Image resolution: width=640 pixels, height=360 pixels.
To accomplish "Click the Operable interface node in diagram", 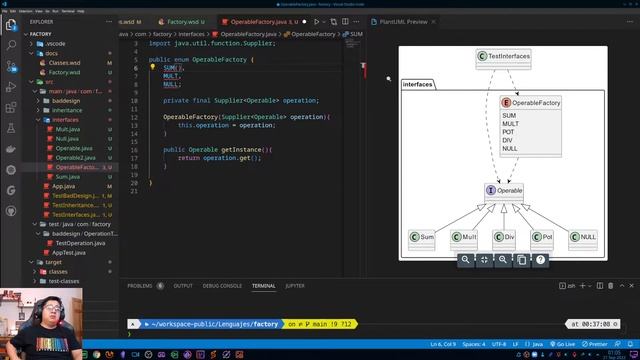I will coord(504,192).
